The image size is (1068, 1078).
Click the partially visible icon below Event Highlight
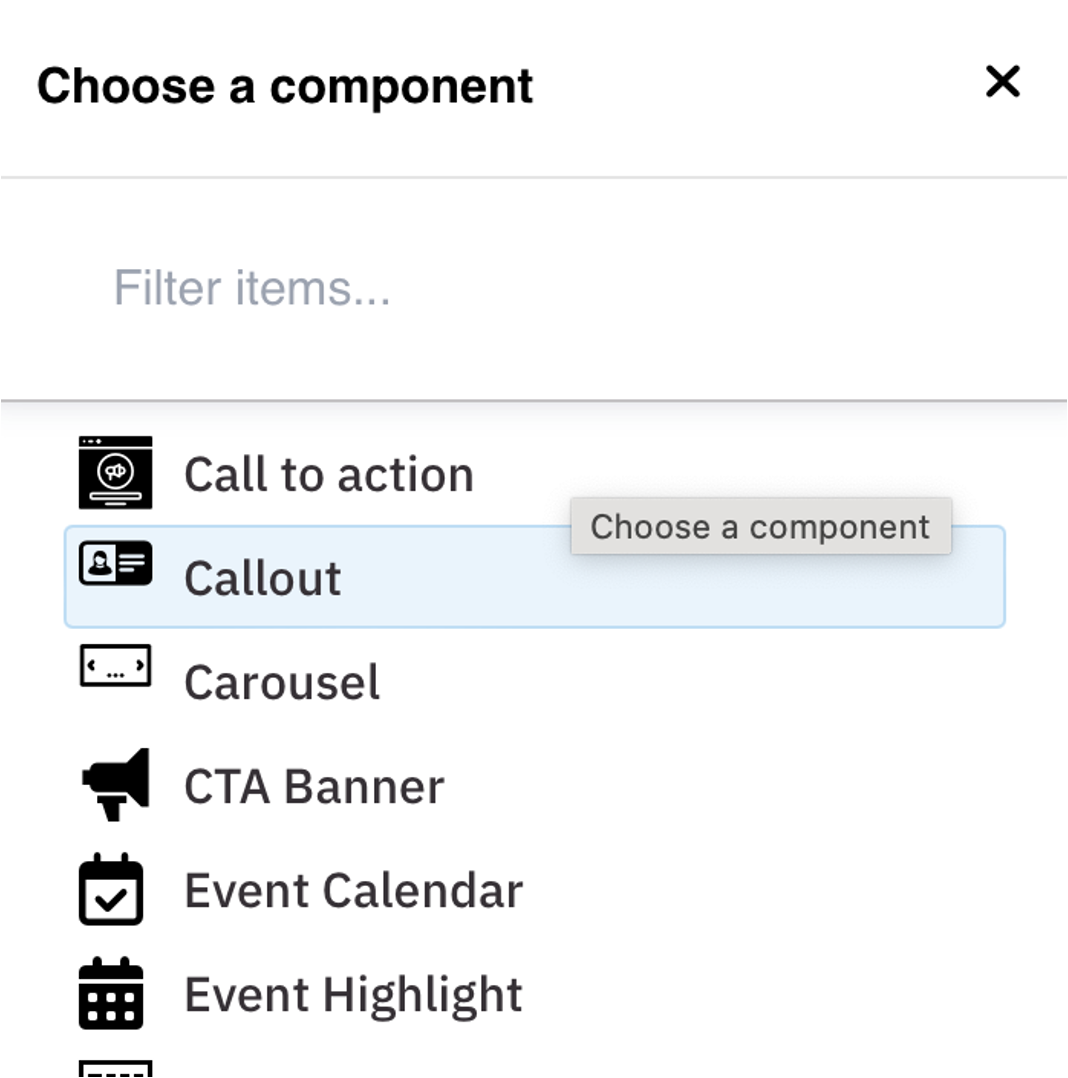pos(115,1068)
